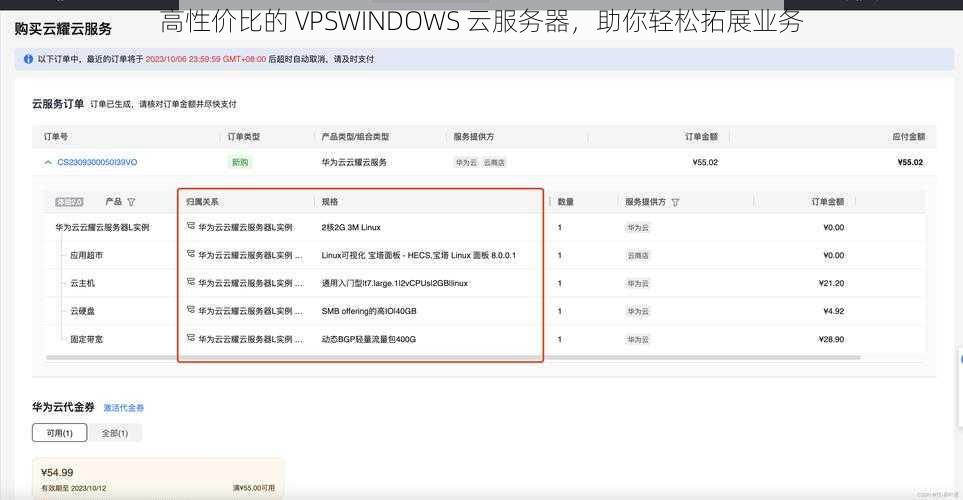Open the filter icon beside 产品 column header

pos(131,201)
